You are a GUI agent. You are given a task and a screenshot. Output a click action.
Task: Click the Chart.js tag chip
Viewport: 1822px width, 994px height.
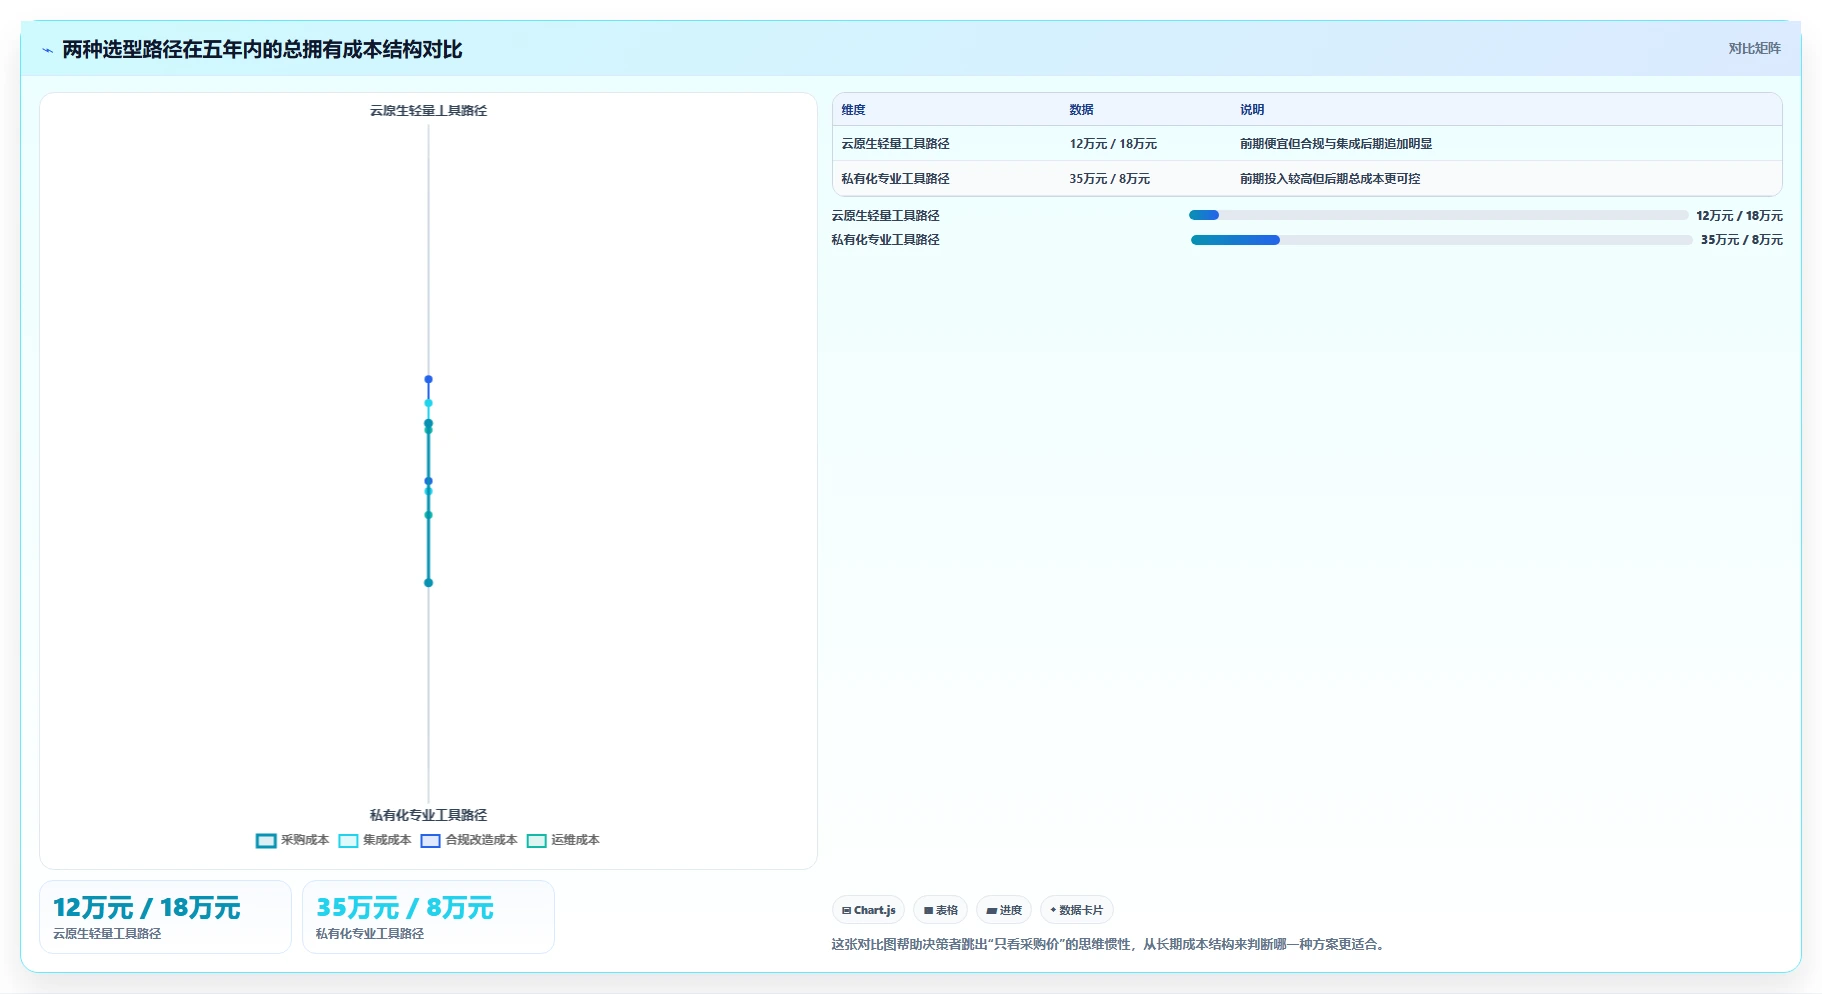coord(868,910)
